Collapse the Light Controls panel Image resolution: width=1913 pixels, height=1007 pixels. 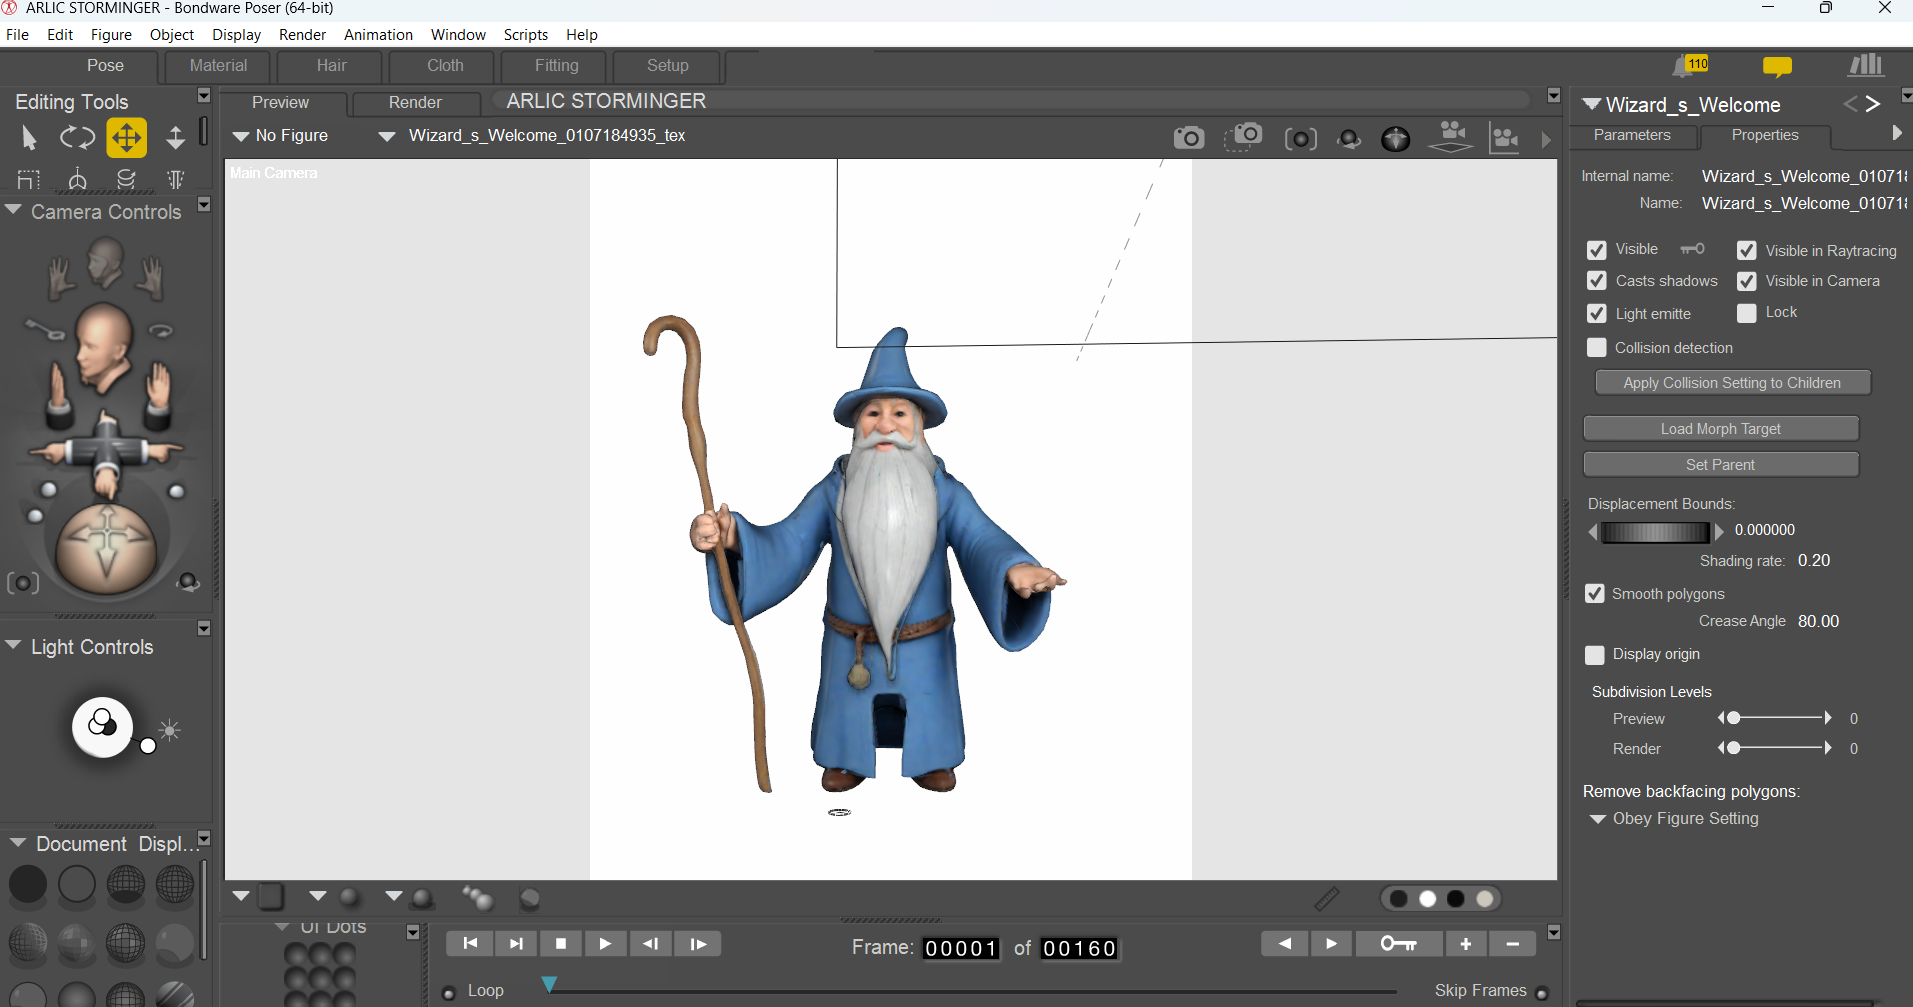click(x=13, y=645)
